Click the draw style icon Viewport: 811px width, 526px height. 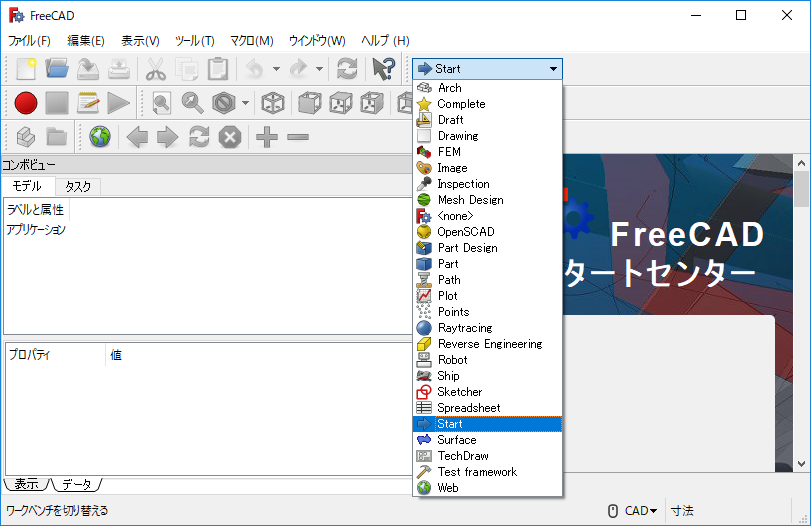pos(224,103)
